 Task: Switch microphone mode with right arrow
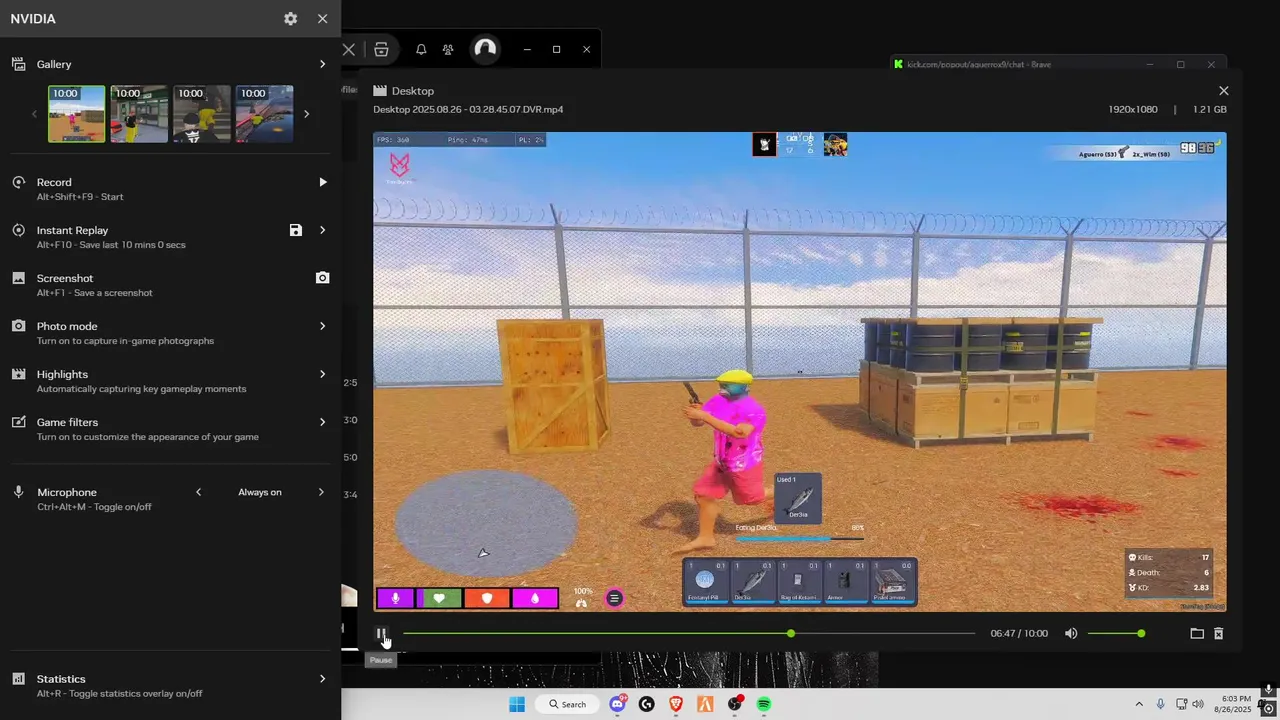tap(321, 492)
